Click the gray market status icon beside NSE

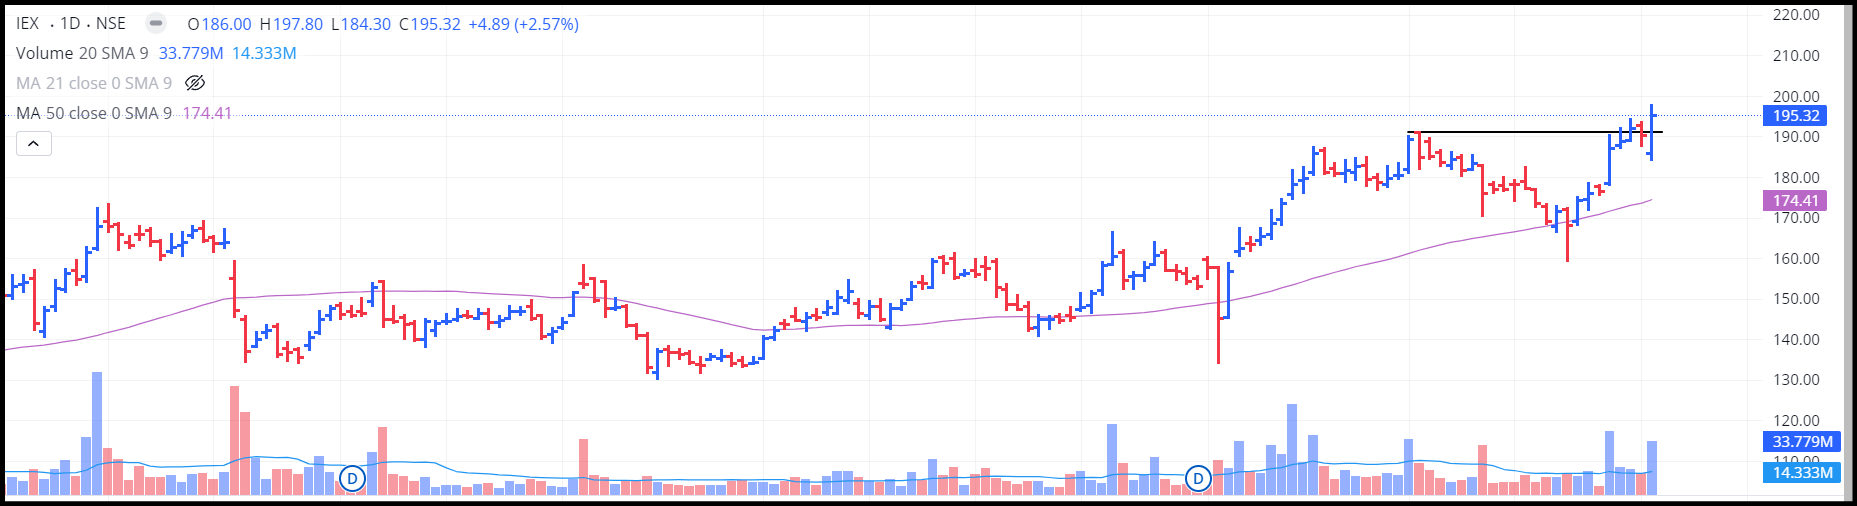coord(156,23)
